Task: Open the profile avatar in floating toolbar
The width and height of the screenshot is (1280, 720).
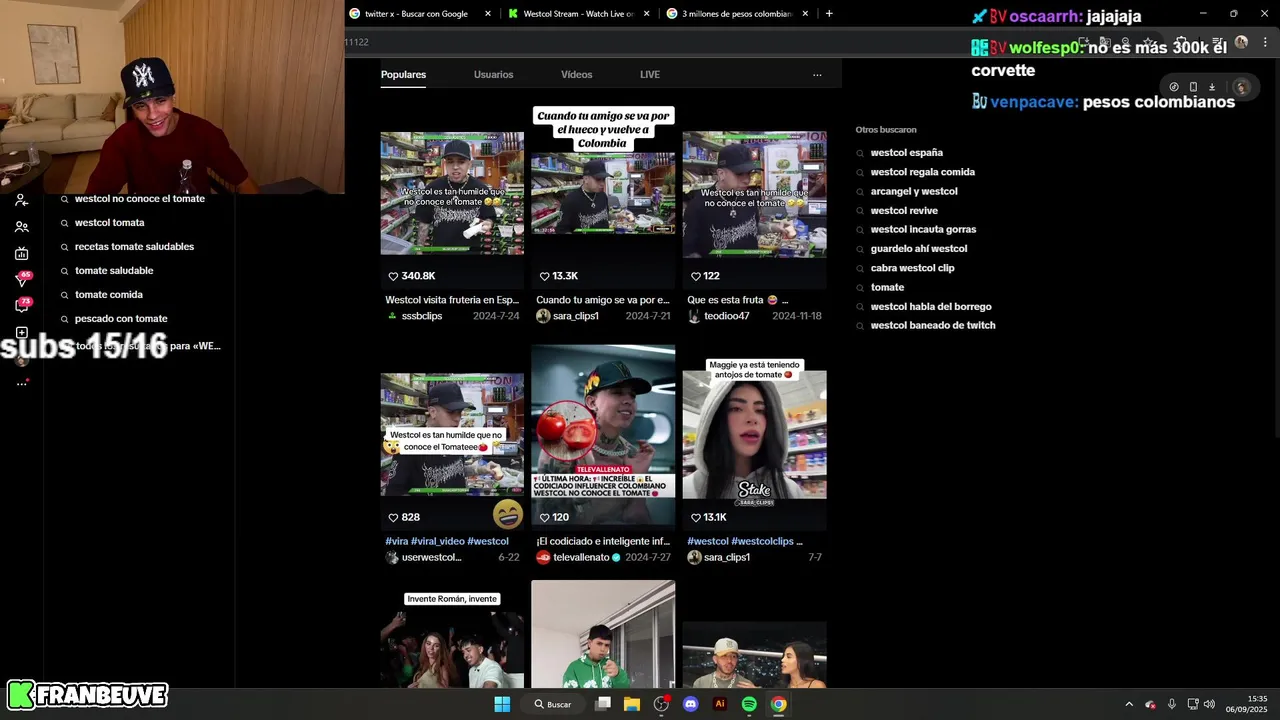Action: (x=1241, y=87)
